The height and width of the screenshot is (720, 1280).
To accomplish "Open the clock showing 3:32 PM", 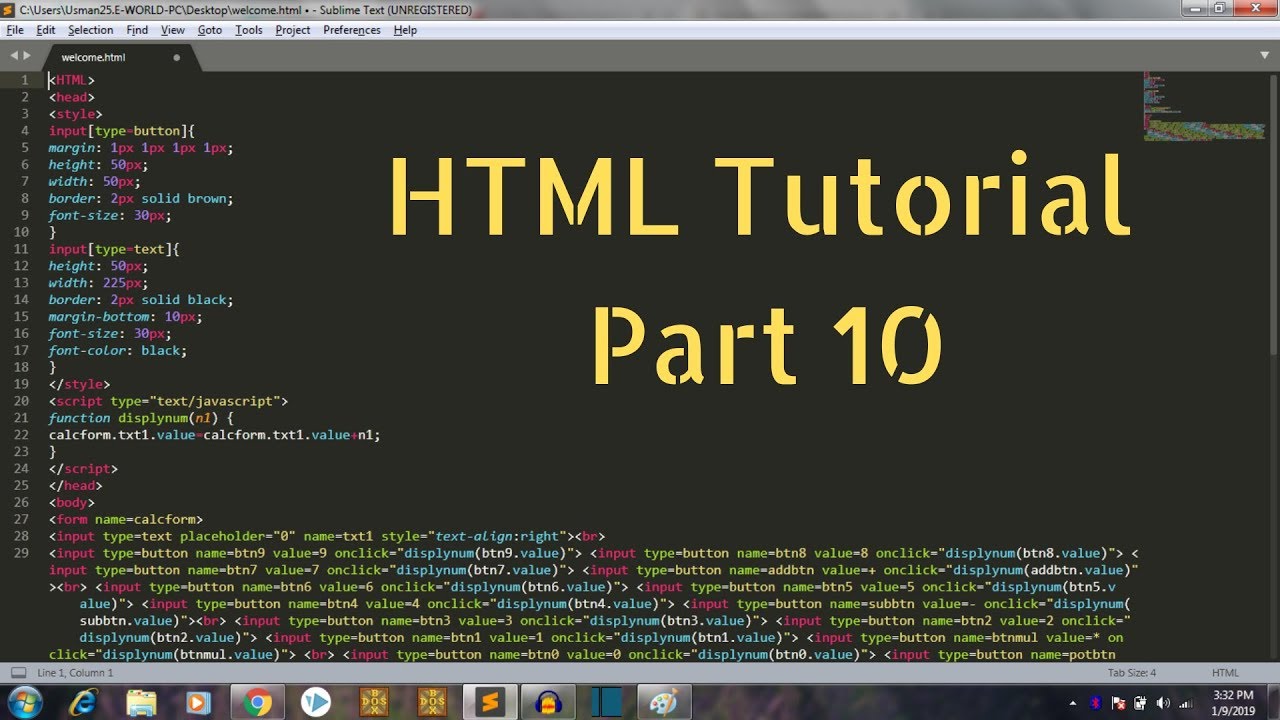I will click(1232, 703).
